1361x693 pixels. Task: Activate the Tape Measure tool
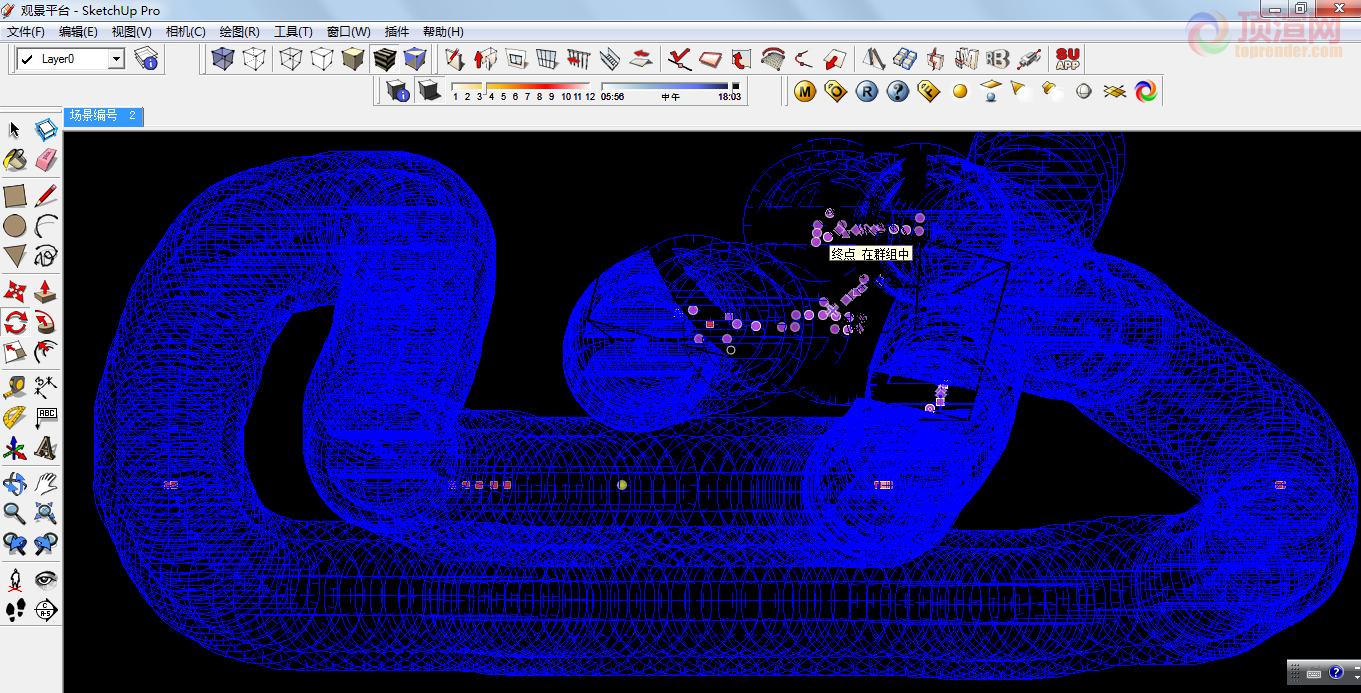(15, 387)
